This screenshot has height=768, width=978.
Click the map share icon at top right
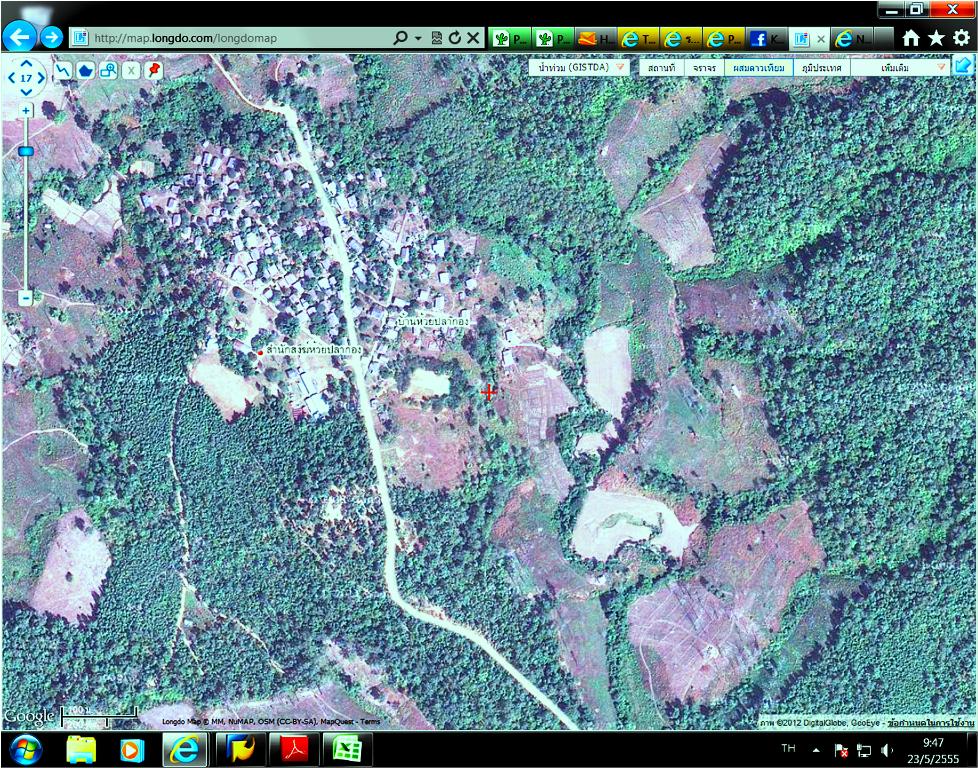click(963, 67)
